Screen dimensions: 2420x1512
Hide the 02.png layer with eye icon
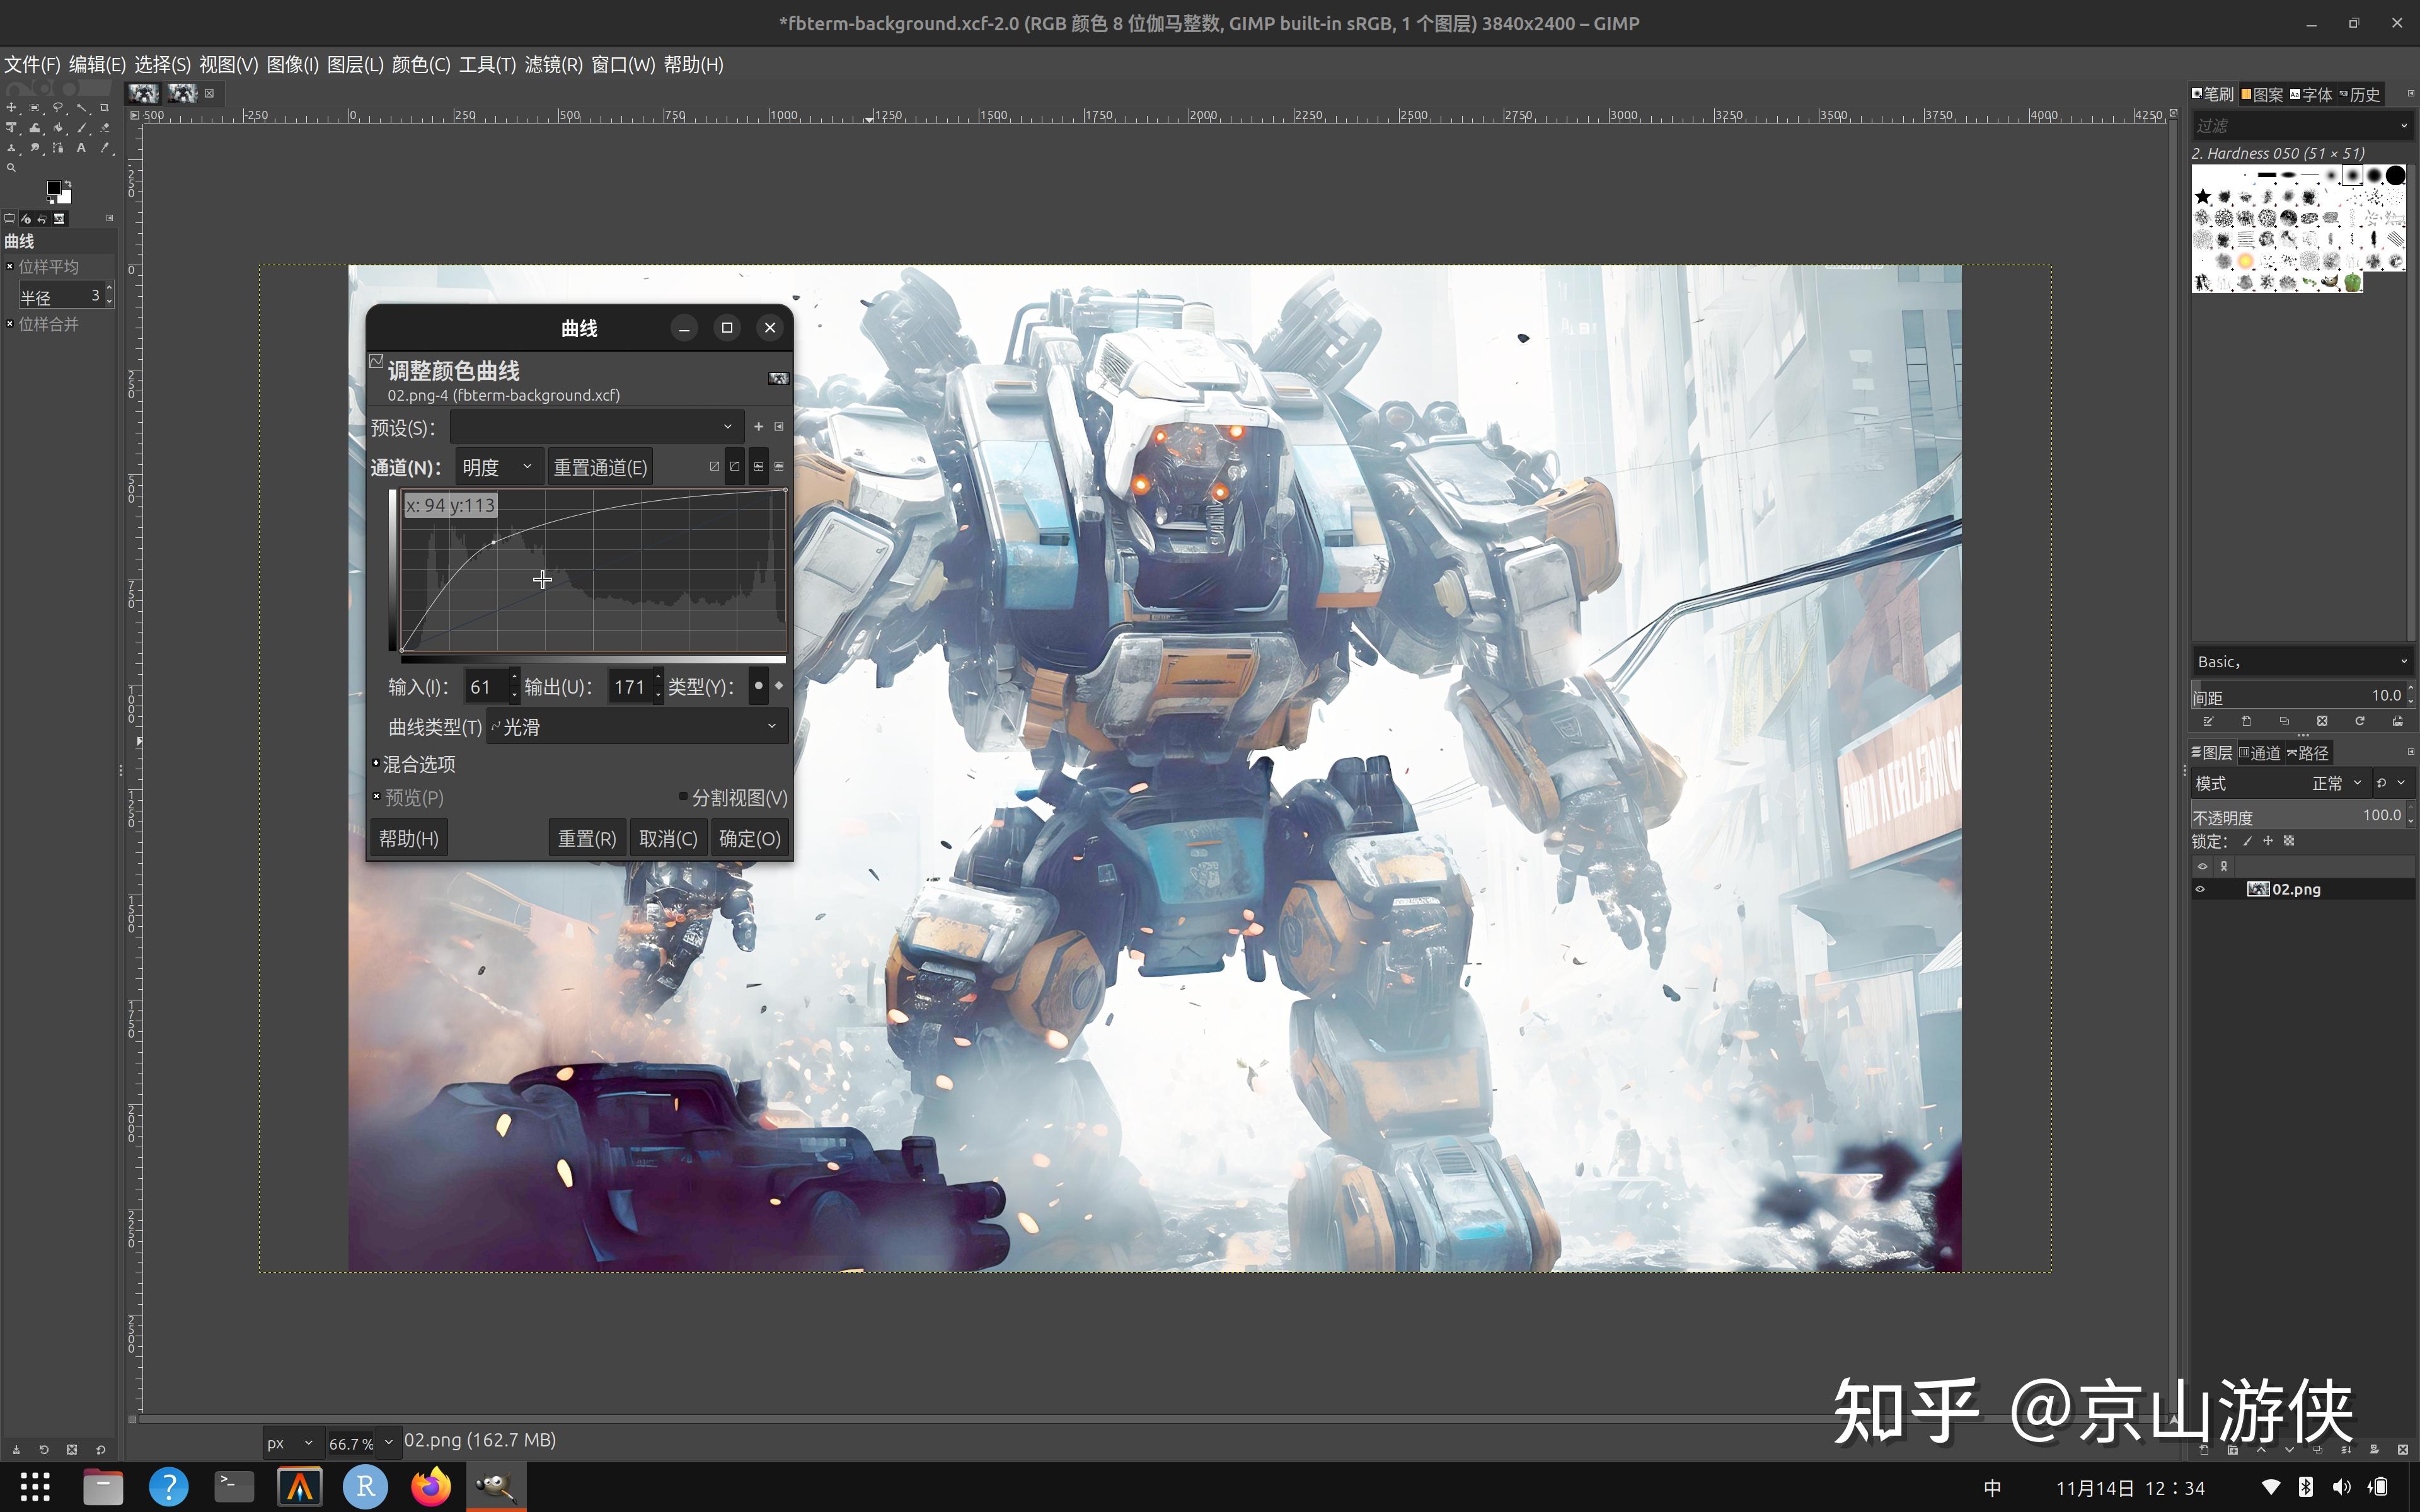[2200, 889]
